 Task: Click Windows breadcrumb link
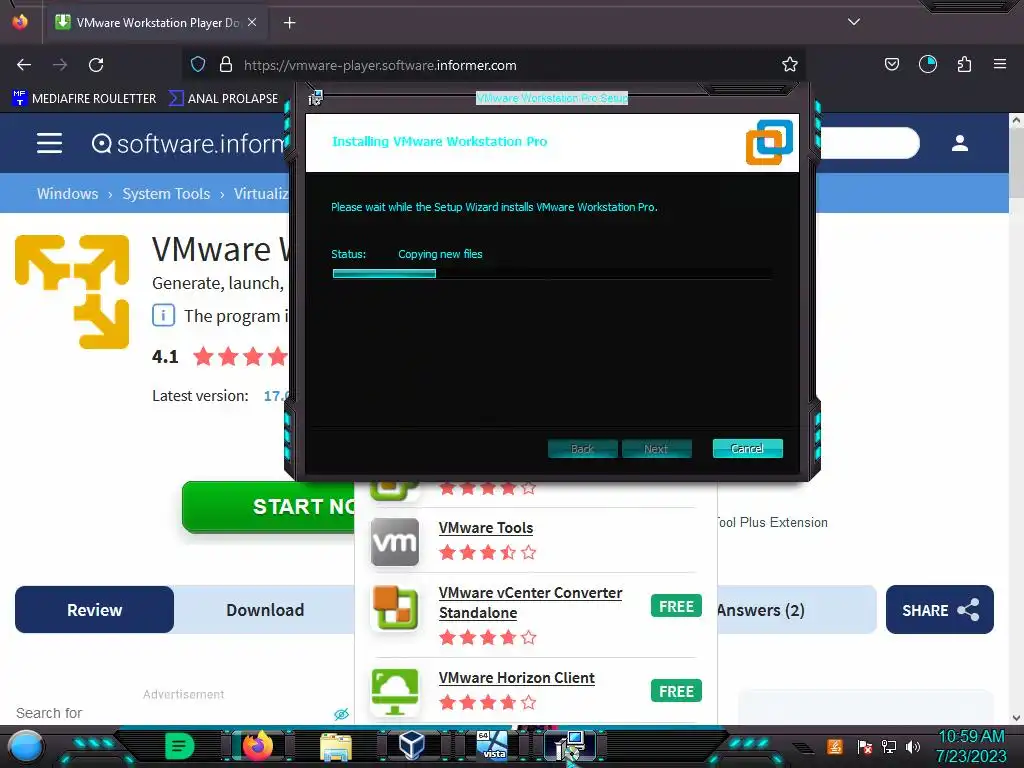coord(67,194)
